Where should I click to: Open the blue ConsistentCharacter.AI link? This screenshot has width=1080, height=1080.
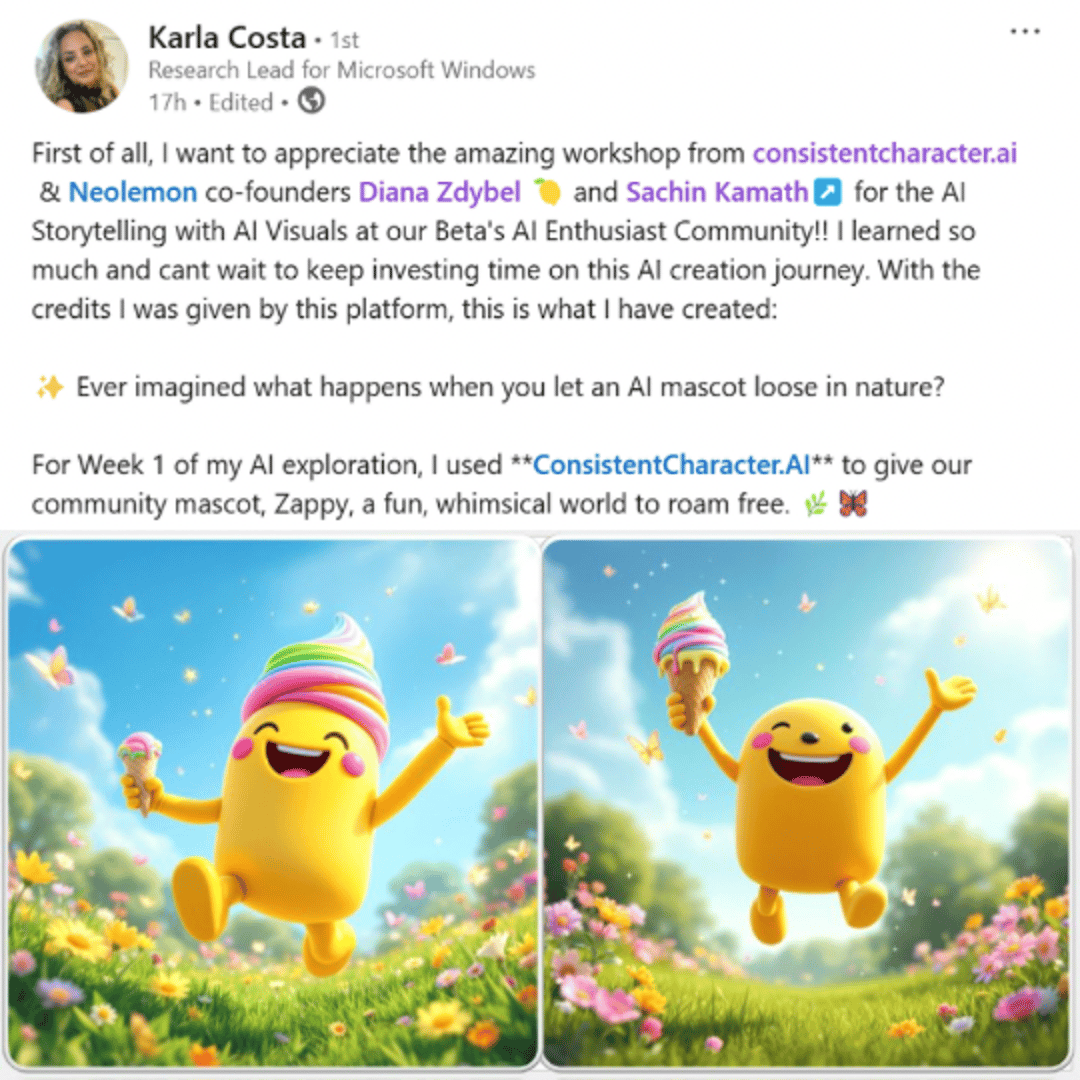pos(672,465)
